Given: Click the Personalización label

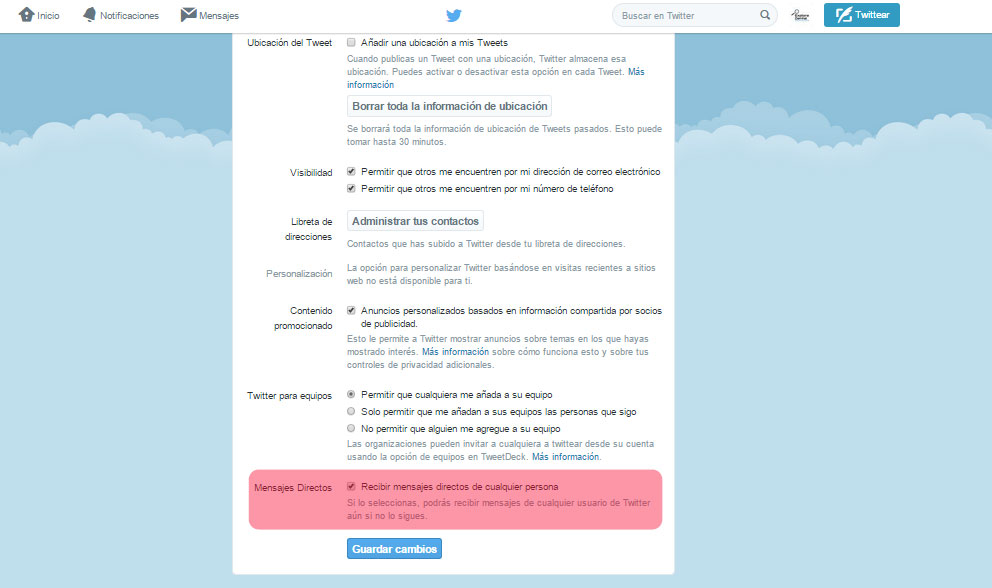Looking at the screenshot, I should coord(299,274).
